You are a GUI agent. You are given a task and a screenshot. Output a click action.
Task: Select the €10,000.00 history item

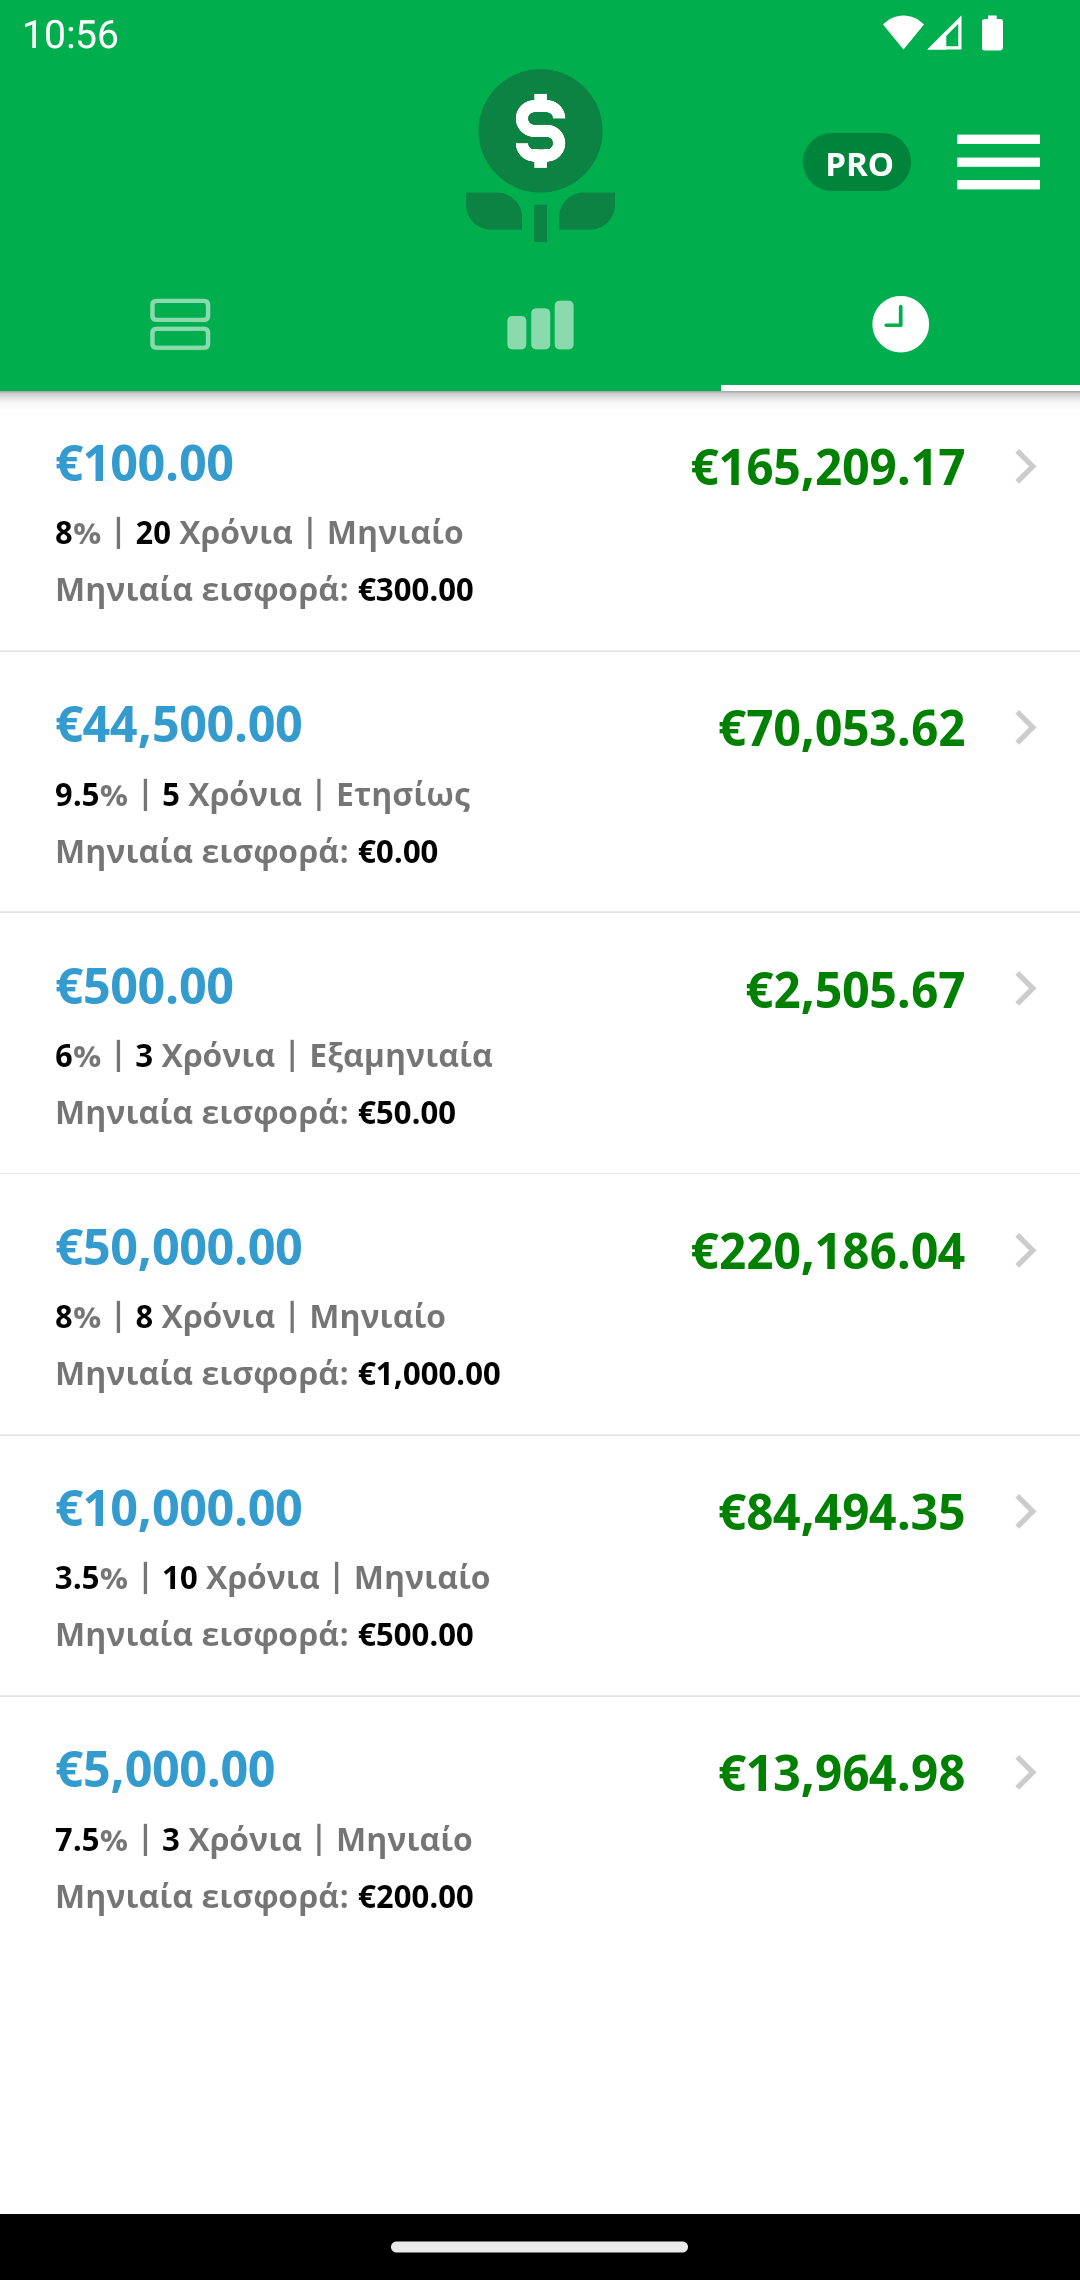[x=540, y=1566]
